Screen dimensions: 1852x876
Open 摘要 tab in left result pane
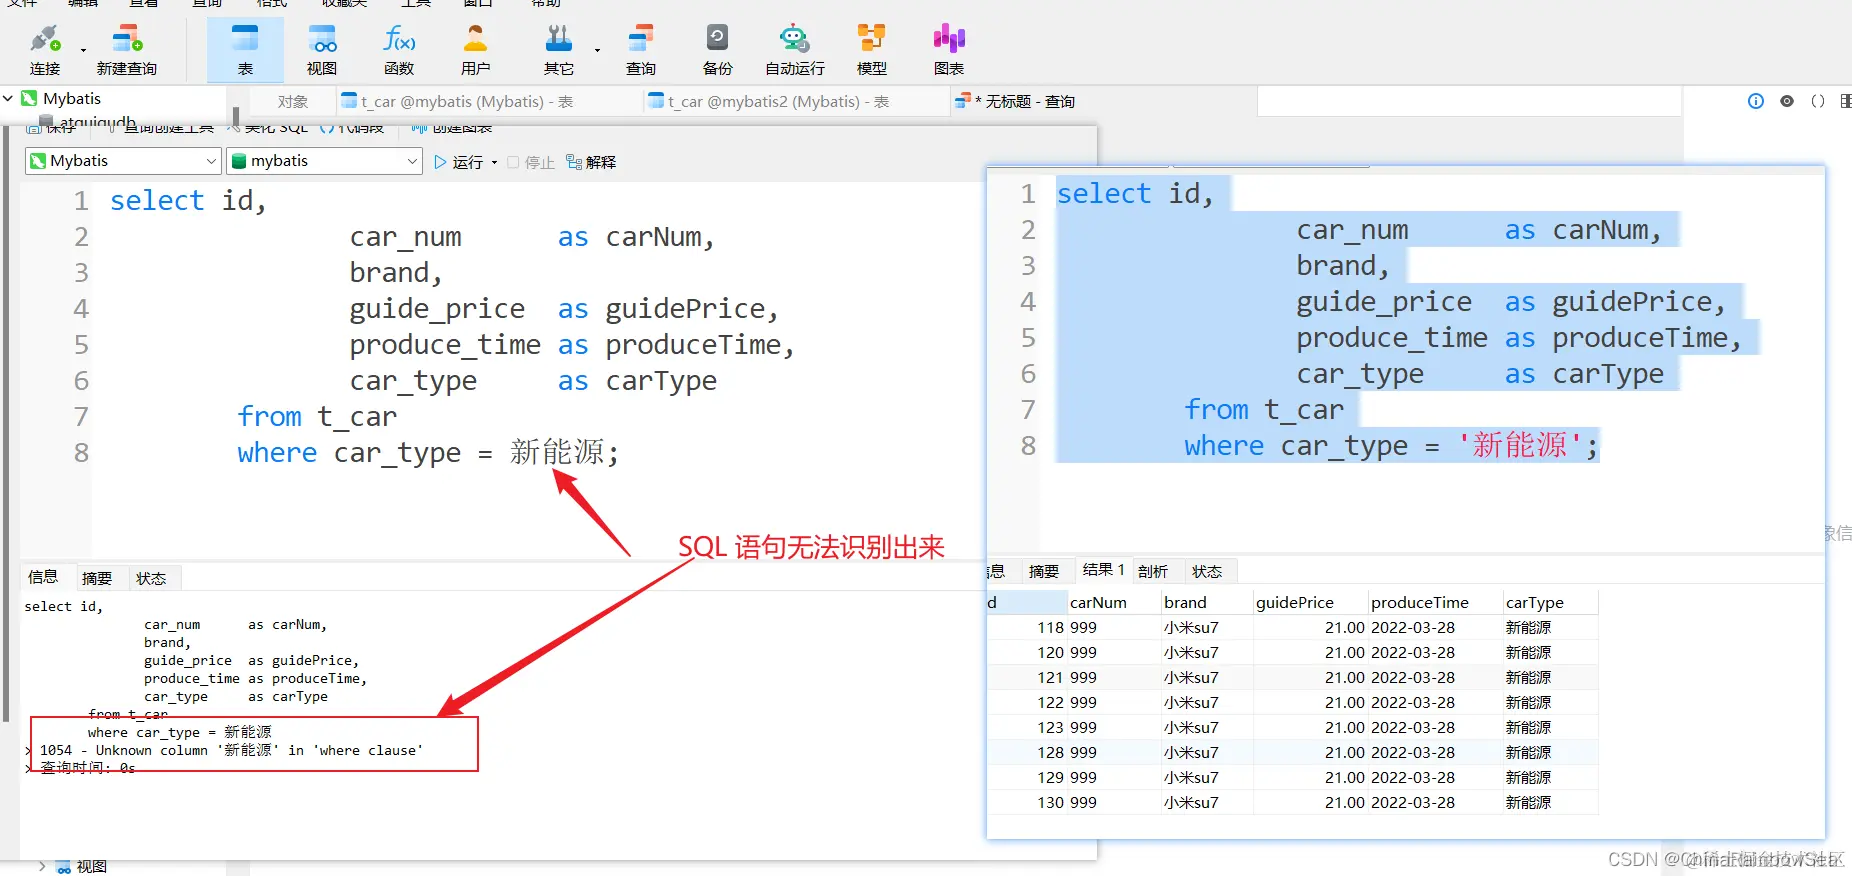coord(97,578)
